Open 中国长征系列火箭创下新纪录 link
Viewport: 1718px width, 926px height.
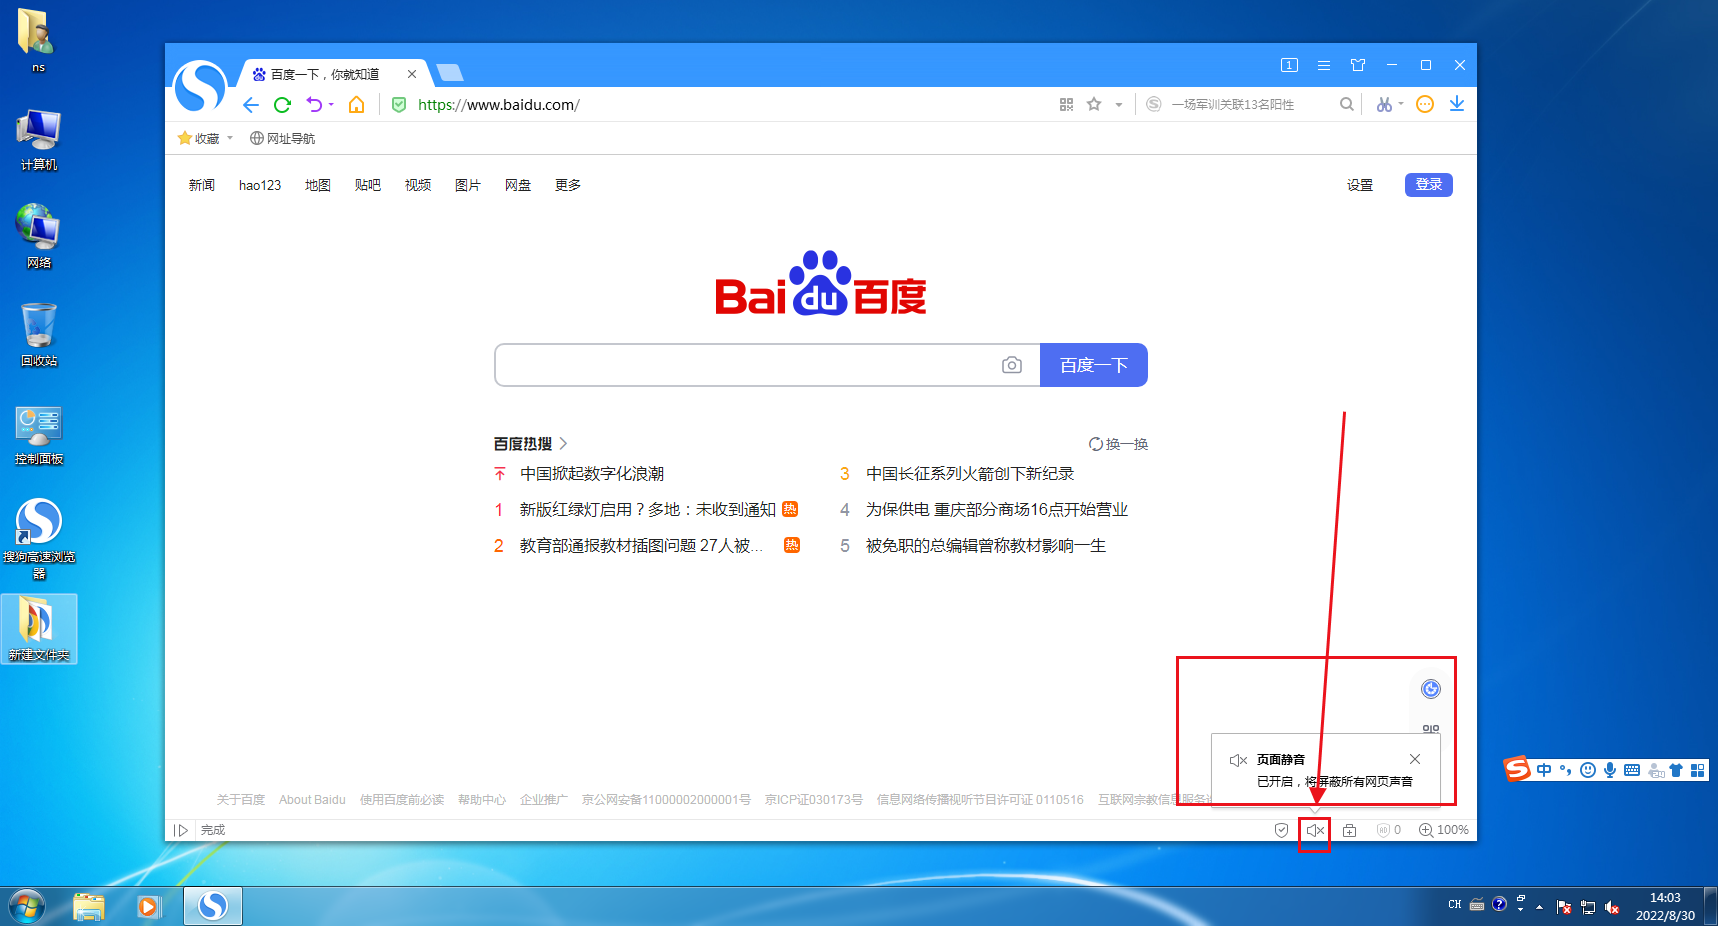(x=970, y=474)
